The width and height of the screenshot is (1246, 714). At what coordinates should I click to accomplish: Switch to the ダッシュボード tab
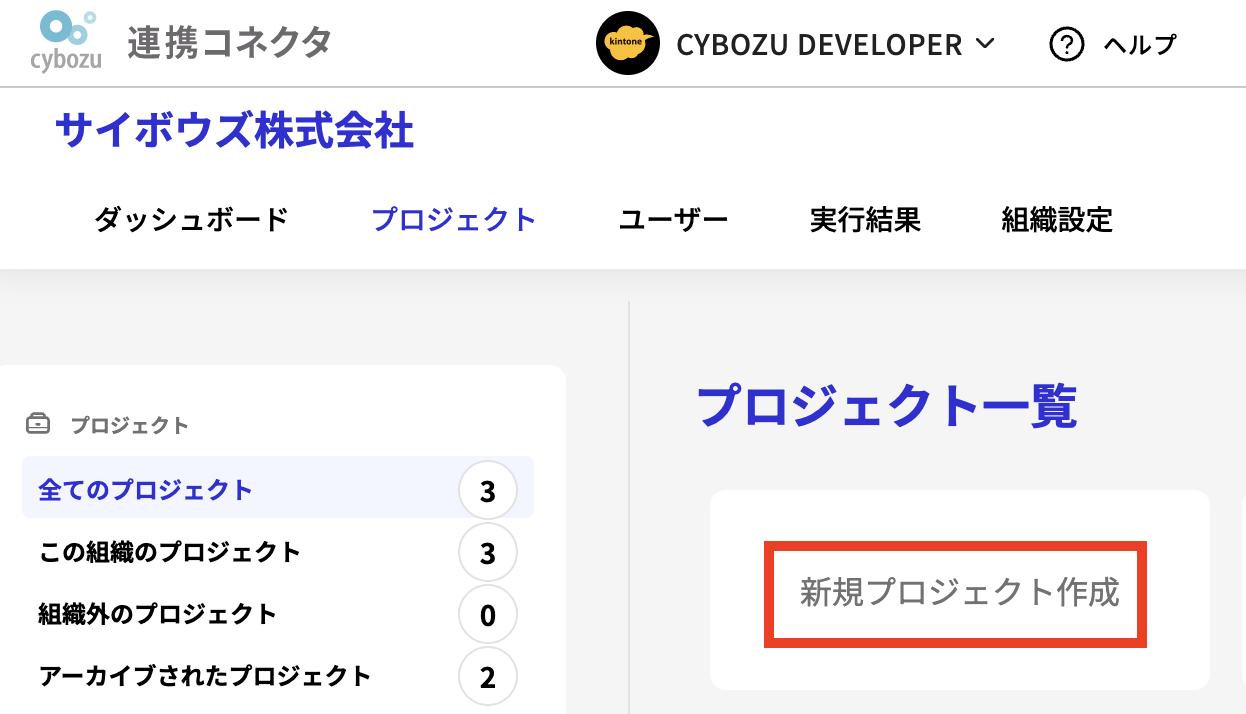click(x=191, y=219)
